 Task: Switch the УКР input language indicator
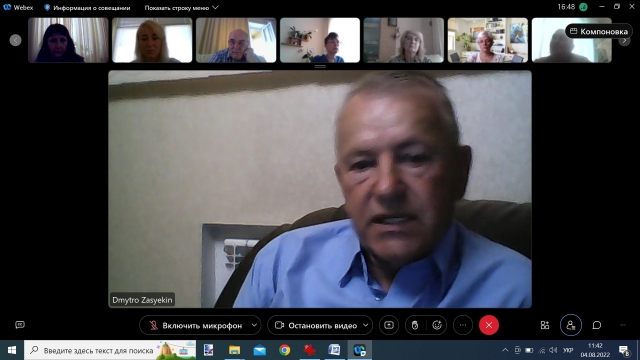(568, 350)
